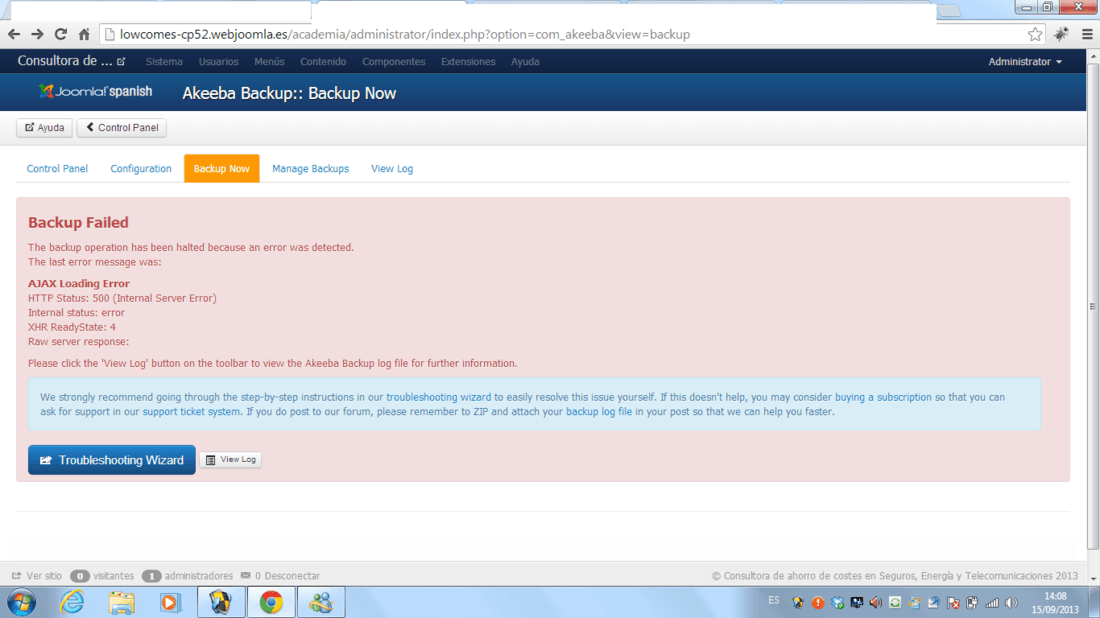
Task: Click the Control Panel toolbar button
Action: pyautogui.click(x=121, y=128)
